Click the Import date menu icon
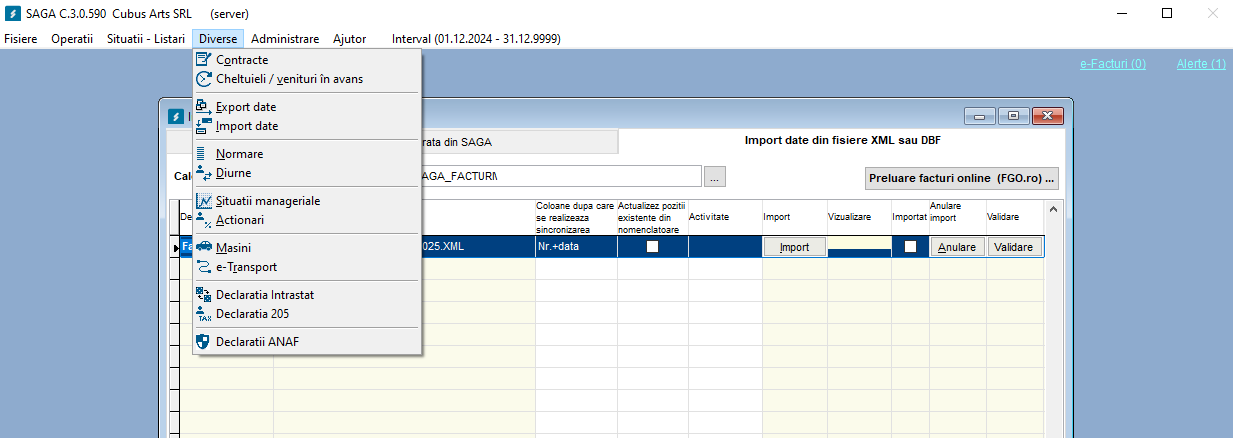This screenshot has height=438, width=1233. pos(204,126)
